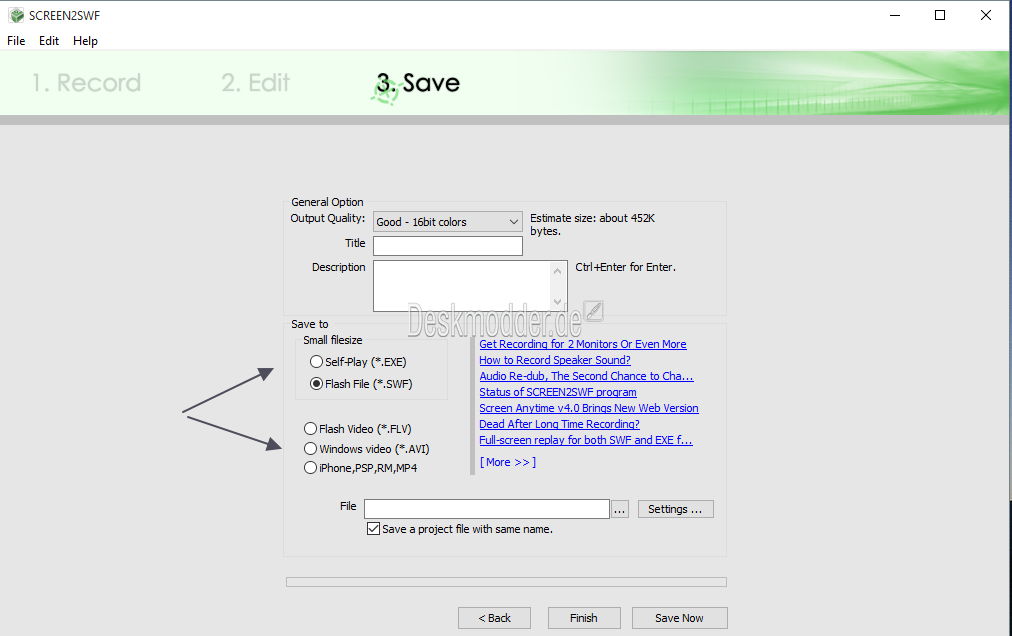Open Screen Anytime v4.0 Web Version link
The image size is (1012, 636).
pos(589,408)
